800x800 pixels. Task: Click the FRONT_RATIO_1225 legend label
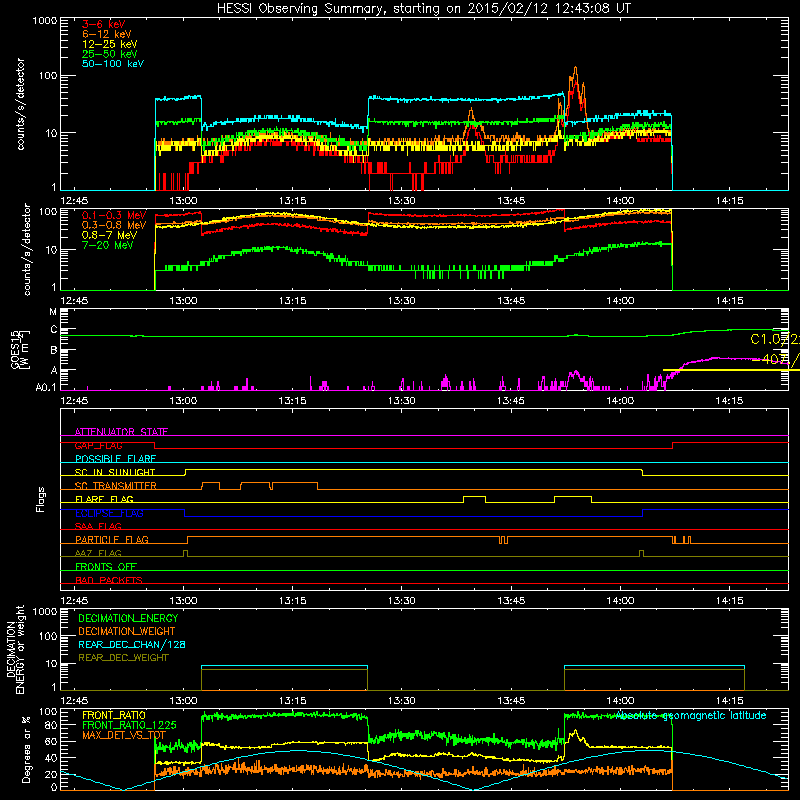[129, 725]
